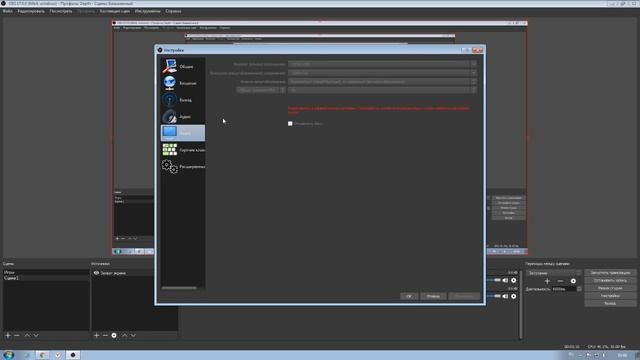Click the transition duration stepper arrows
This screenshot has width=640, height=360.
coord(579,289)
